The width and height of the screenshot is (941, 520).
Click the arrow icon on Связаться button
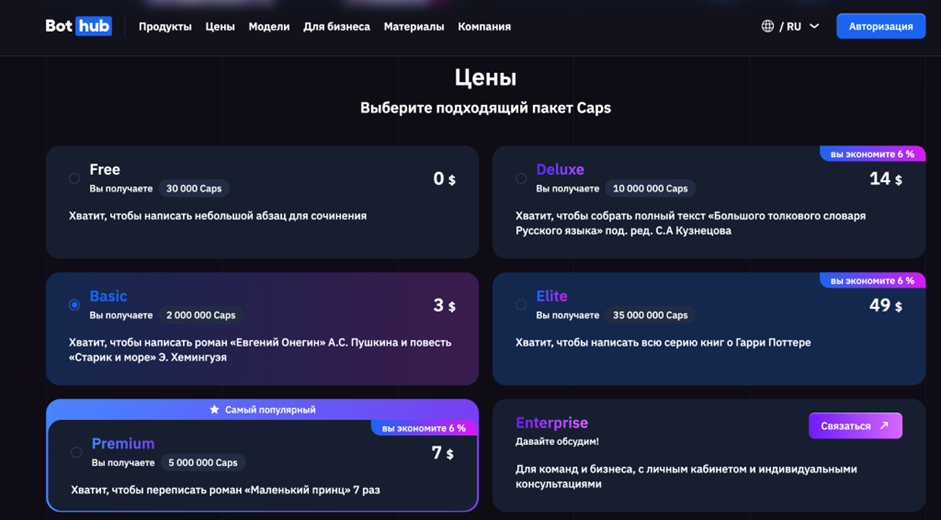[884, 426]
